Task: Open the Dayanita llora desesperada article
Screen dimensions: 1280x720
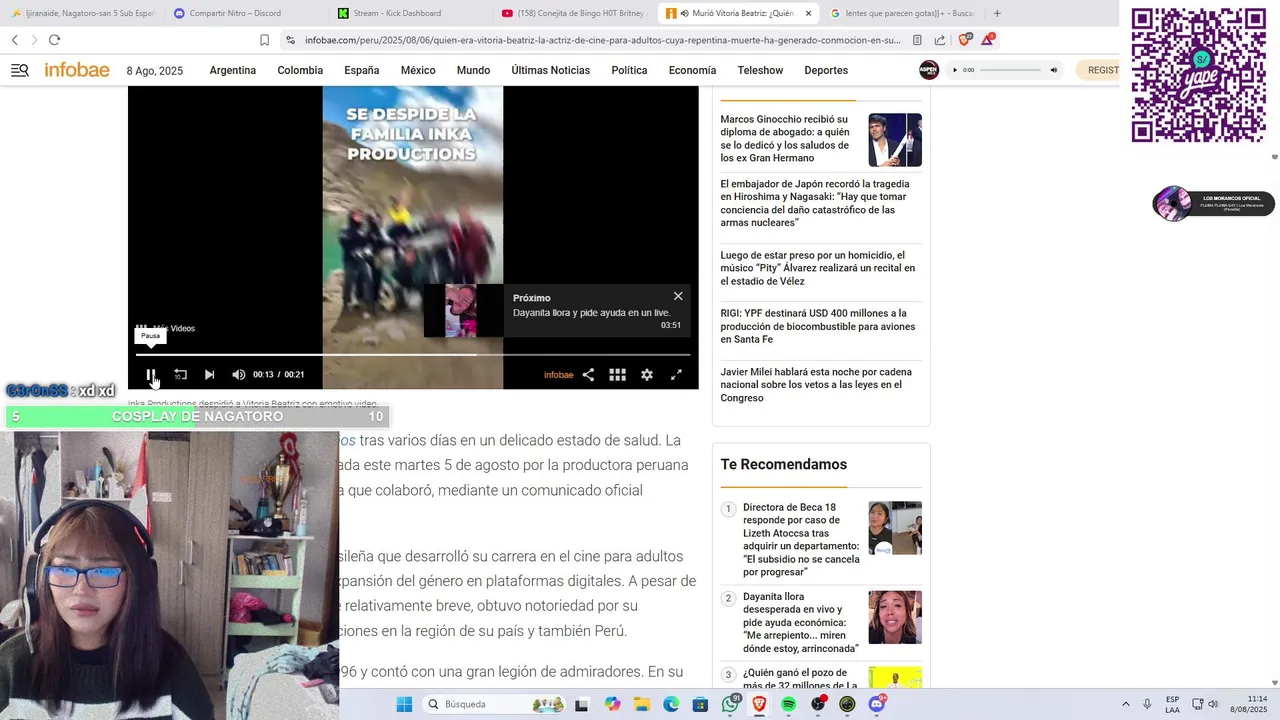Action: pyautogui.click(x=801, y=622)
